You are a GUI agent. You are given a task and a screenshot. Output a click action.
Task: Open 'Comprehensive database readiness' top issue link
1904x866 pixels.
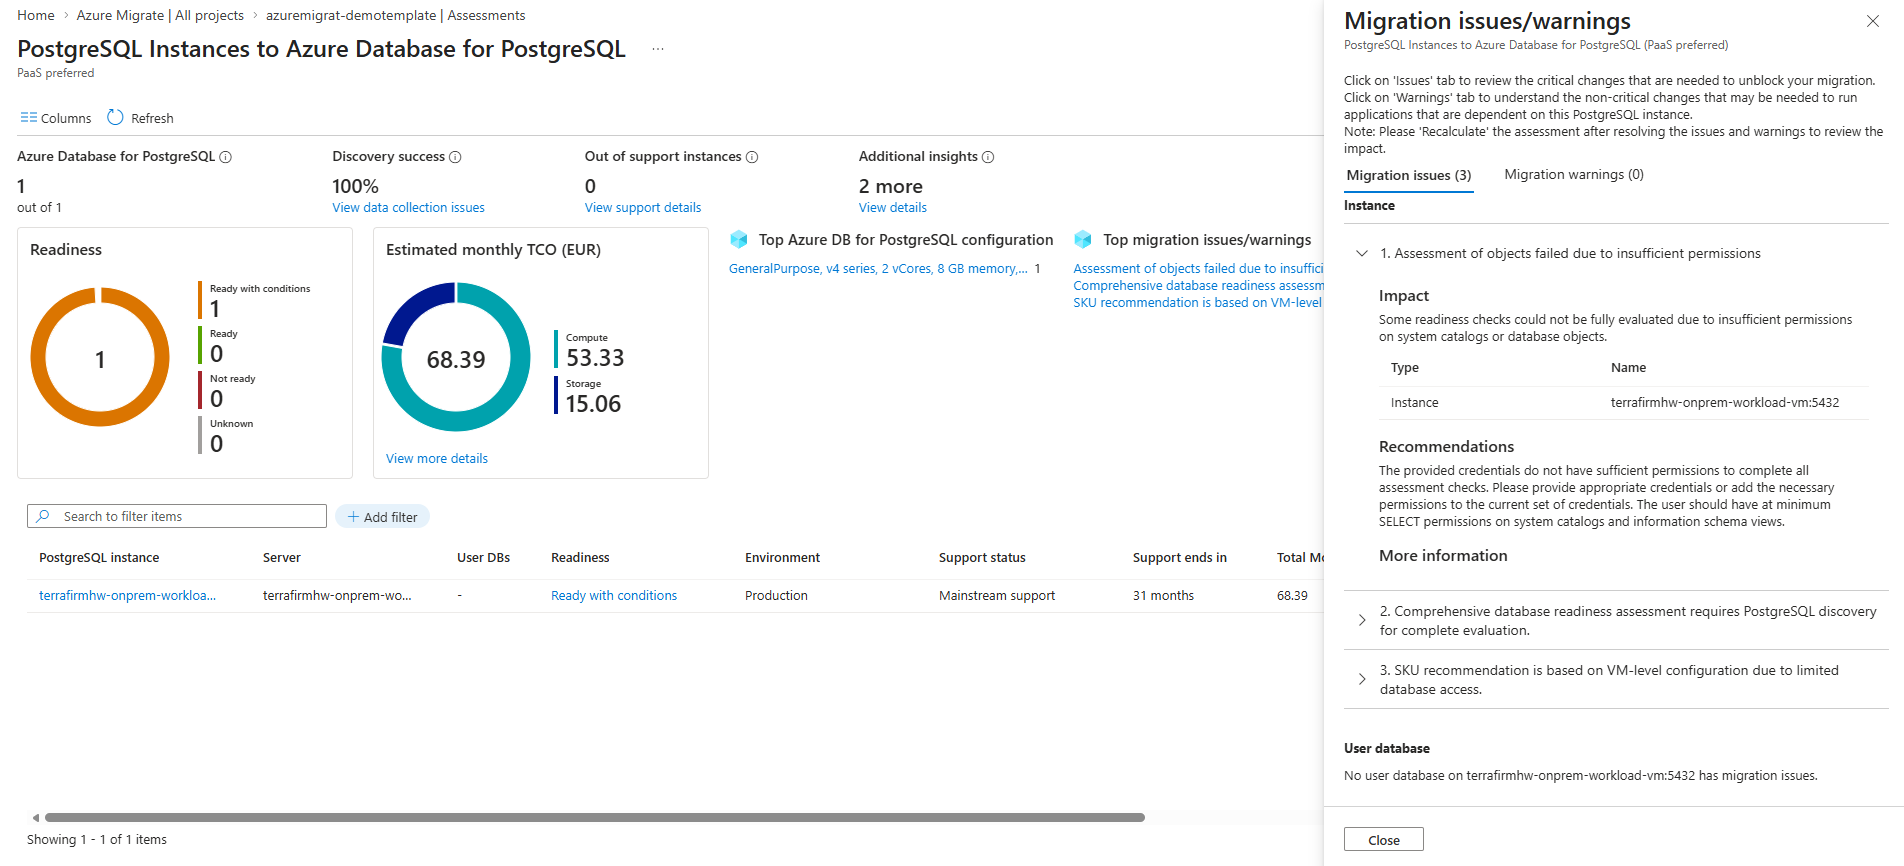(1198, 286)
